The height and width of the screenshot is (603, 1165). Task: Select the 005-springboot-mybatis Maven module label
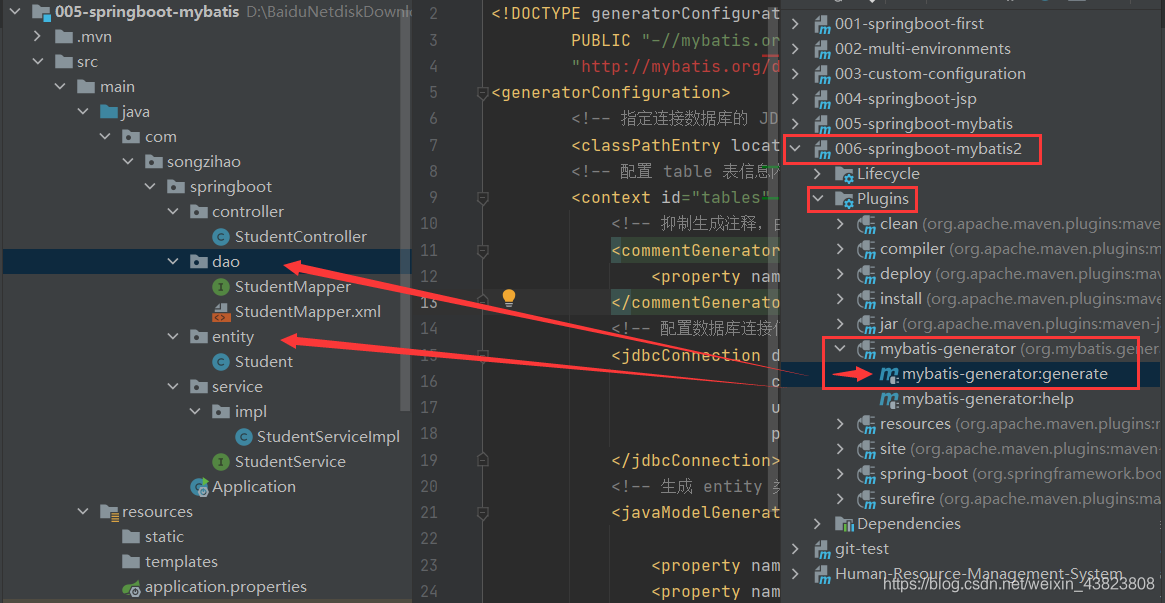tap(924, 124)
